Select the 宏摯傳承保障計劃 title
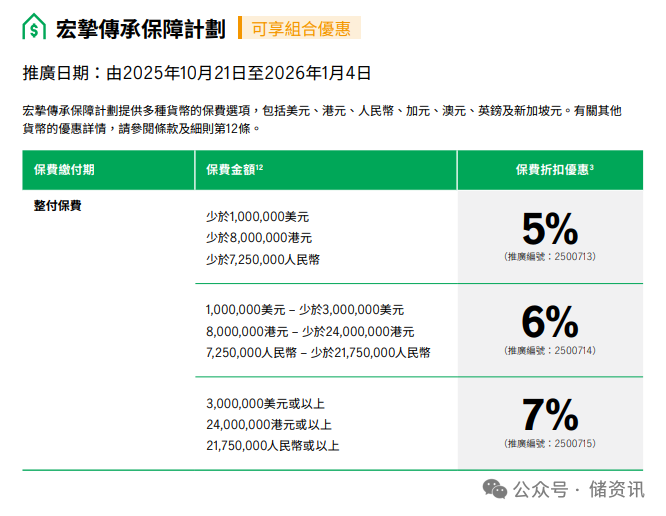This screenshot has width=666, height=516. [x=141, y=28]
